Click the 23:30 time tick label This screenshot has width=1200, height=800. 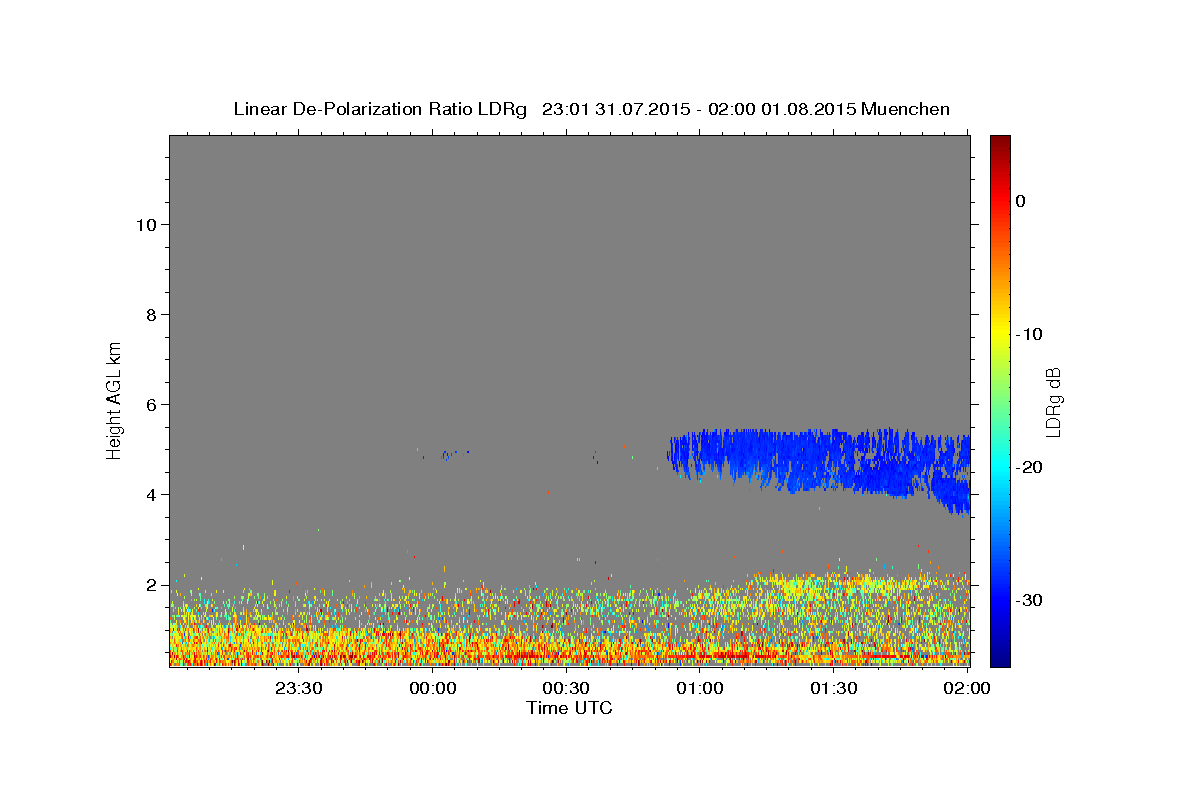(299, 688)
